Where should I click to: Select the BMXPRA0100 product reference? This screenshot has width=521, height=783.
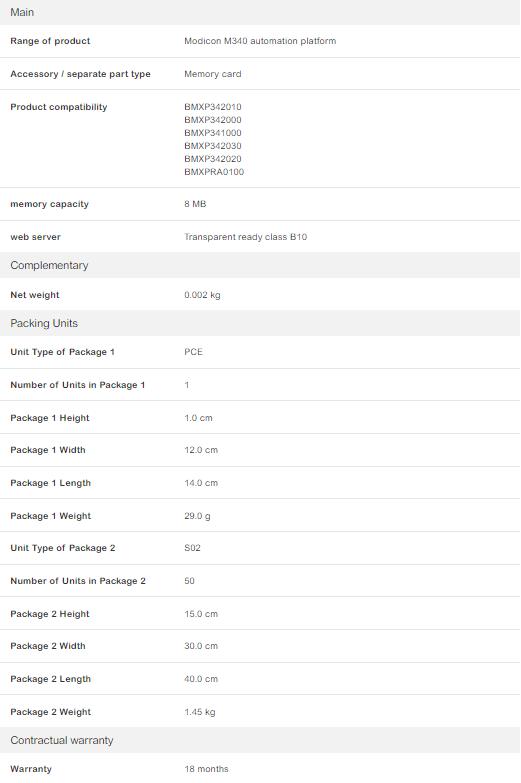pos(214,172)
